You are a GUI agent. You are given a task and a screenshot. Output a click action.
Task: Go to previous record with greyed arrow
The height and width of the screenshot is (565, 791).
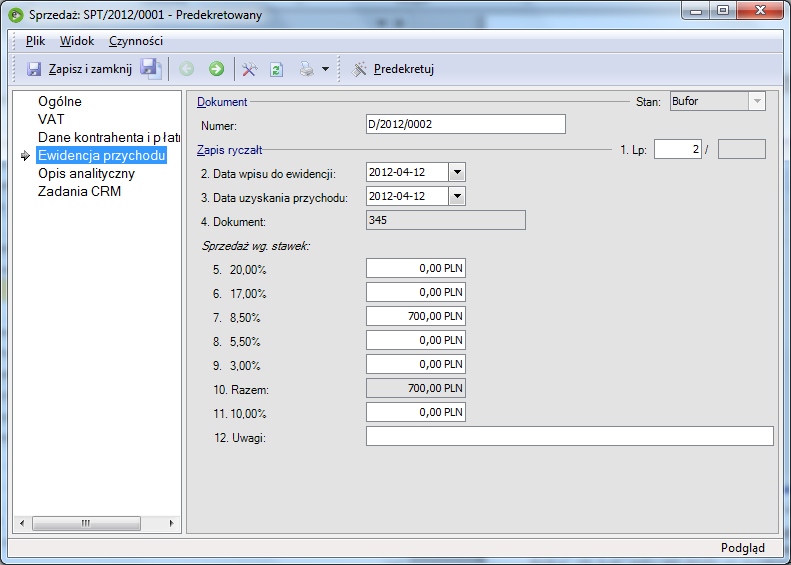click(187, 69)
